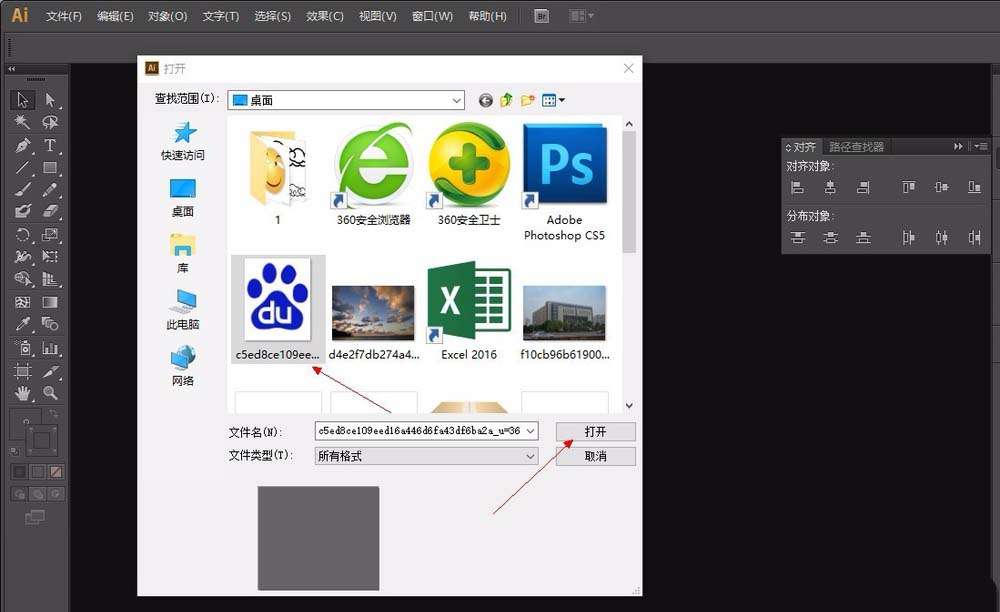
Task: Expand the 查找范围 location dropdown
Action: [x=457, y=101]
